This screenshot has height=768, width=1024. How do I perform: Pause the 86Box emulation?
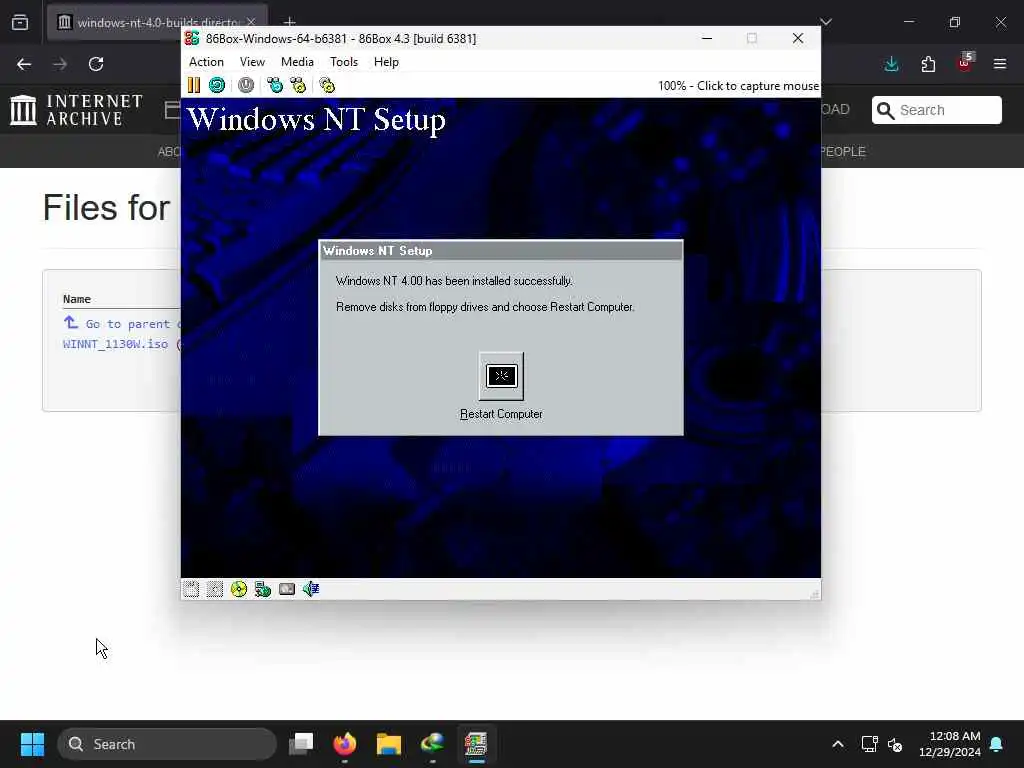[x=194, y=85]
